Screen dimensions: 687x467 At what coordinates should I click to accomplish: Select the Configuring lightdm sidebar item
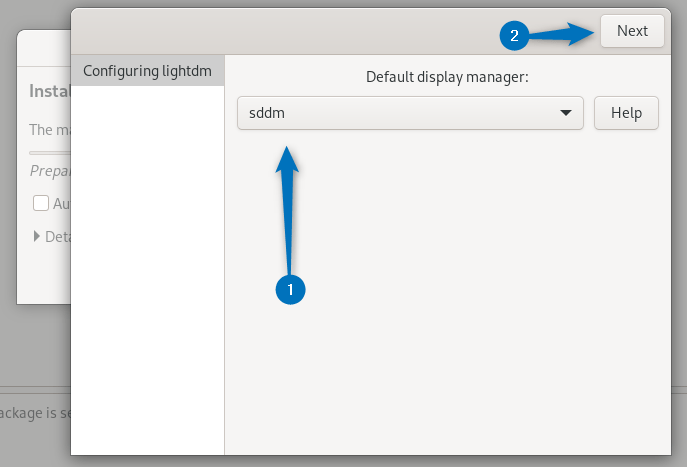147,71
